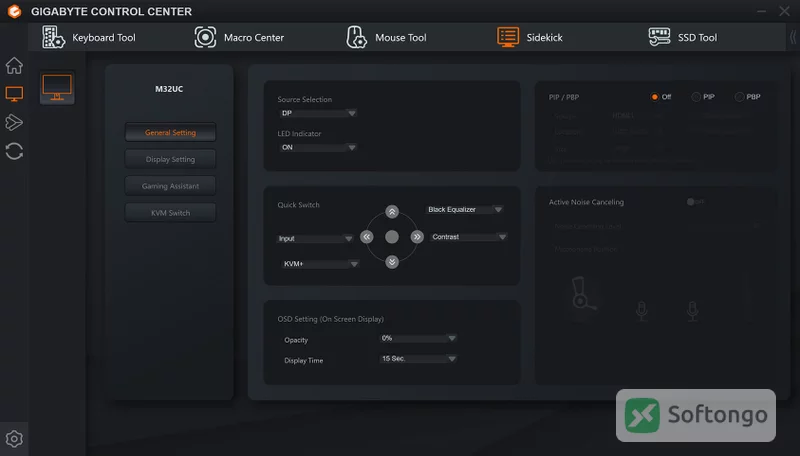Viewport: 800px width, 456px height.
Task: Click the Active Noise Canceling label
Action: 586,202
